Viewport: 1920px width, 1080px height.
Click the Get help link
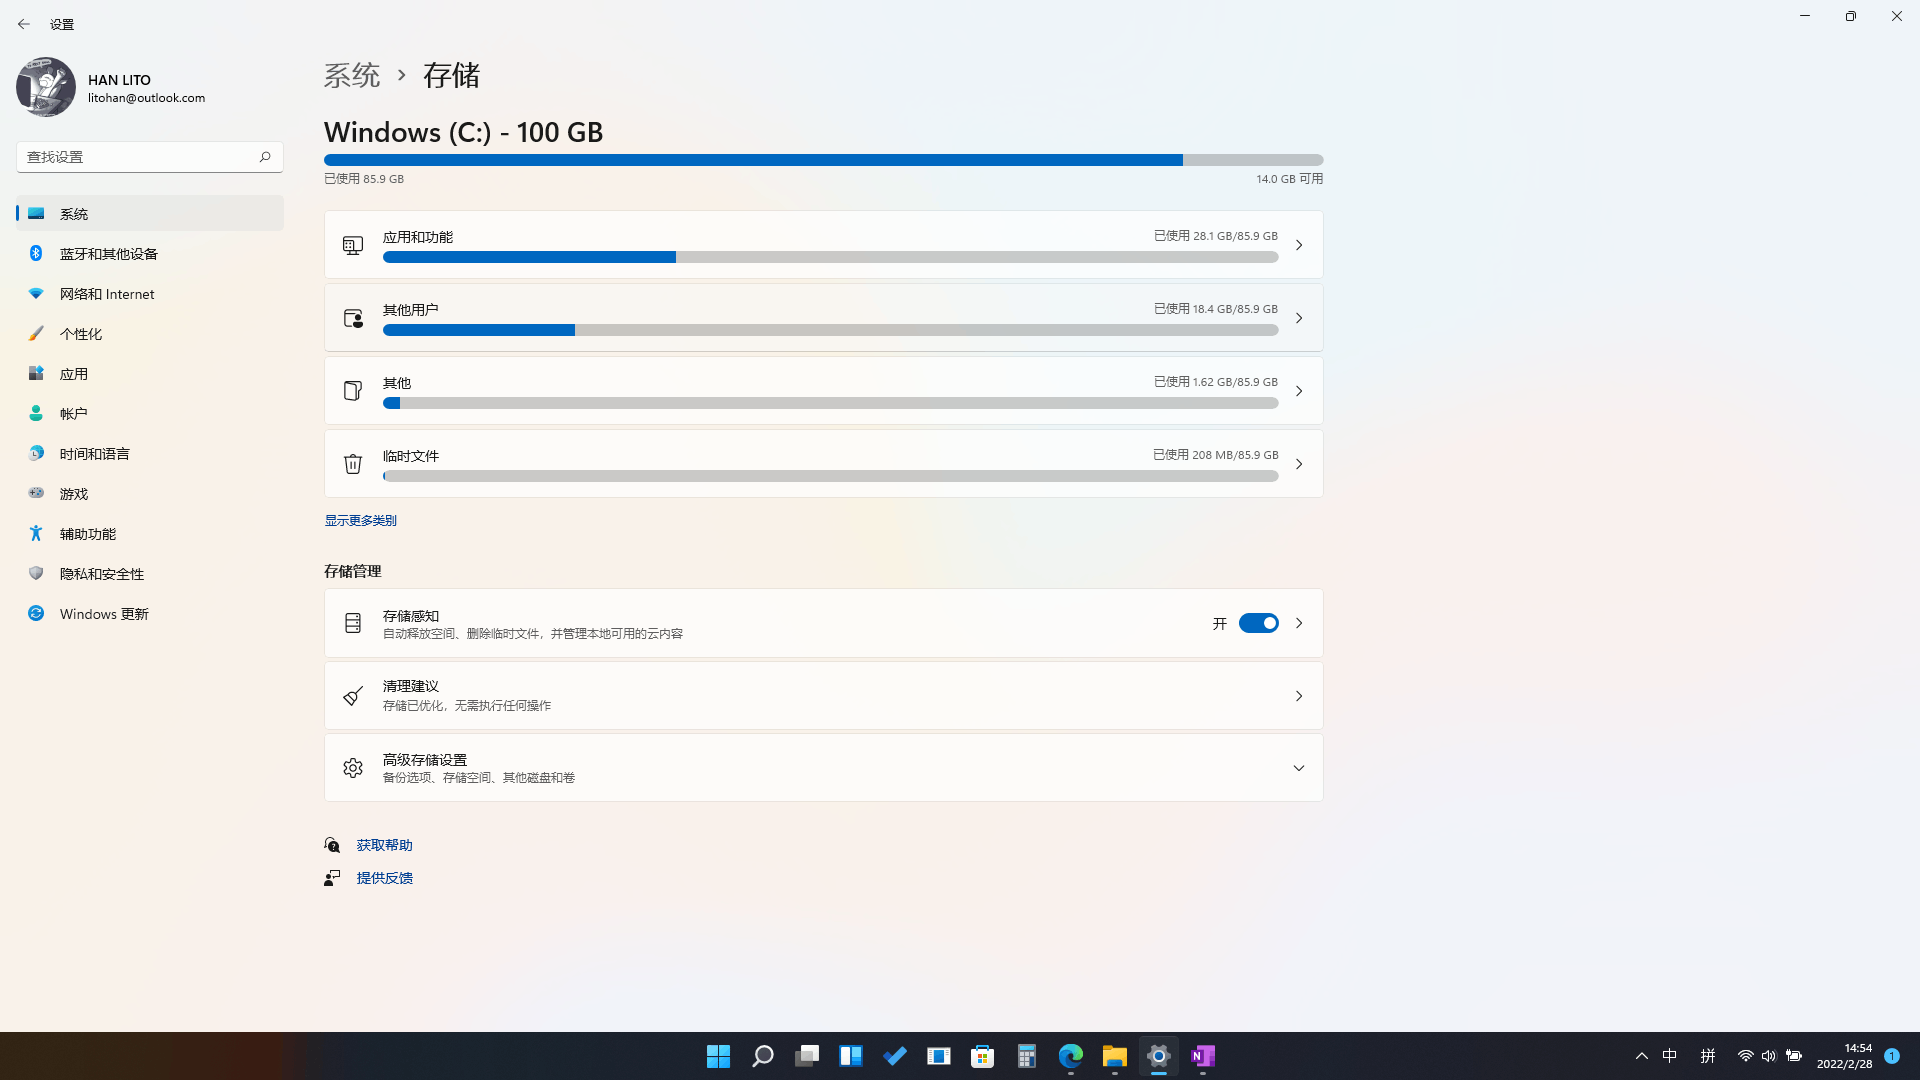(384, 845)
